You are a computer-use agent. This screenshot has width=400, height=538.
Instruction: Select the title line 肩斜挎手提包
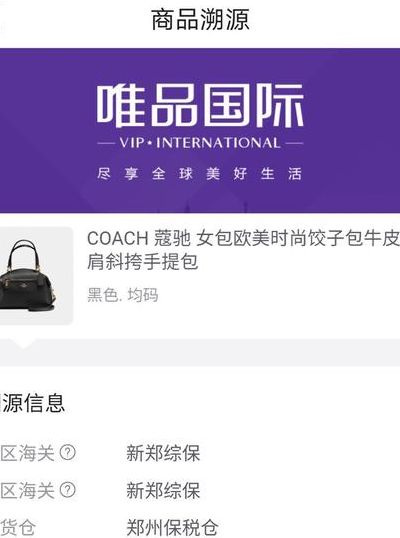point(142,262)
